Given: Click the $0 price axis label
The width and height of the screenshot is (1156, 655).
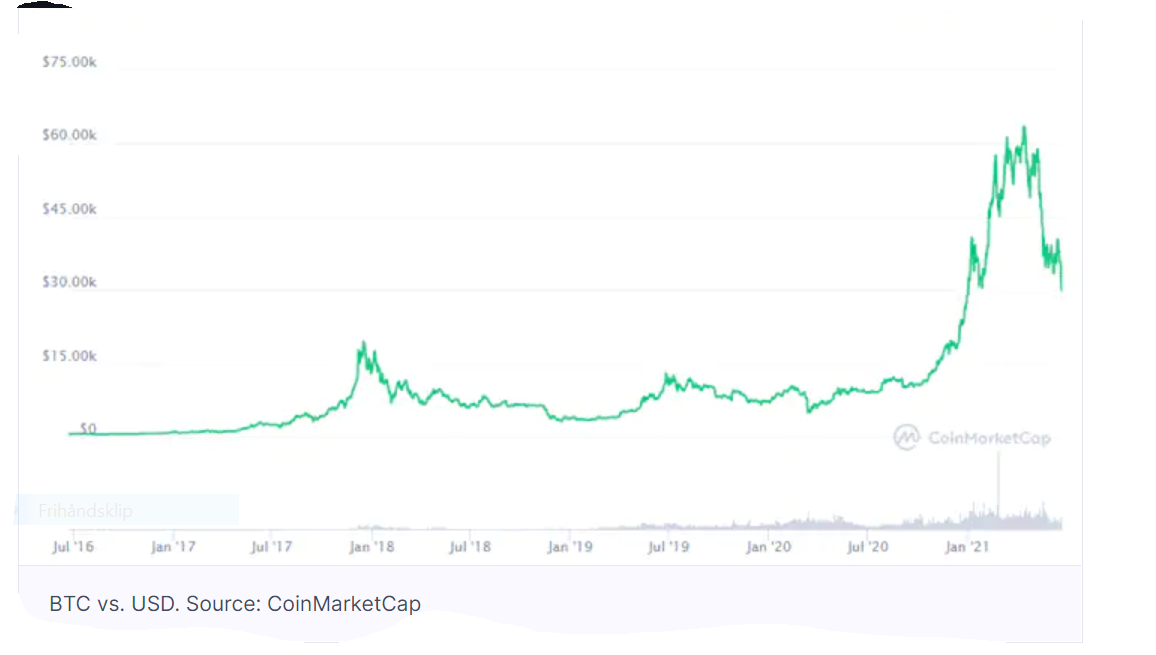Looking at the screenshot, I should (x=87, y=429).
